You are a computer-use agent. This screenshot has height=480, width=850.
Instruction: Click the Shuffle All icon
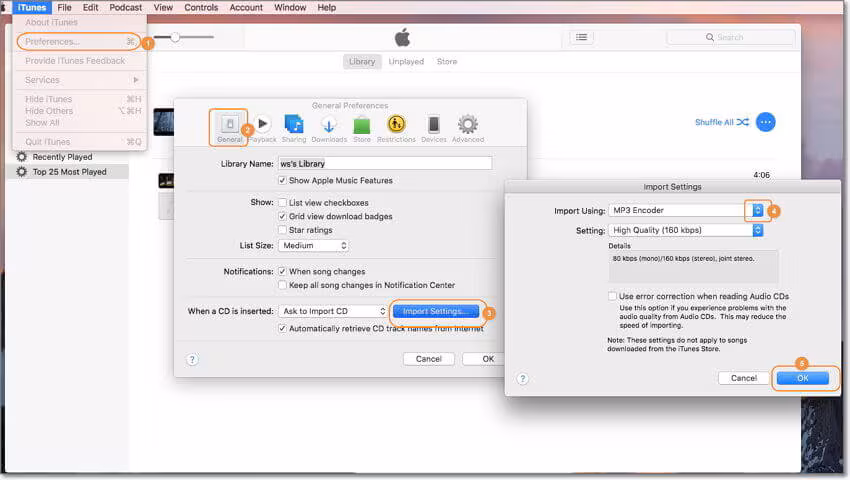click(743, 122)
